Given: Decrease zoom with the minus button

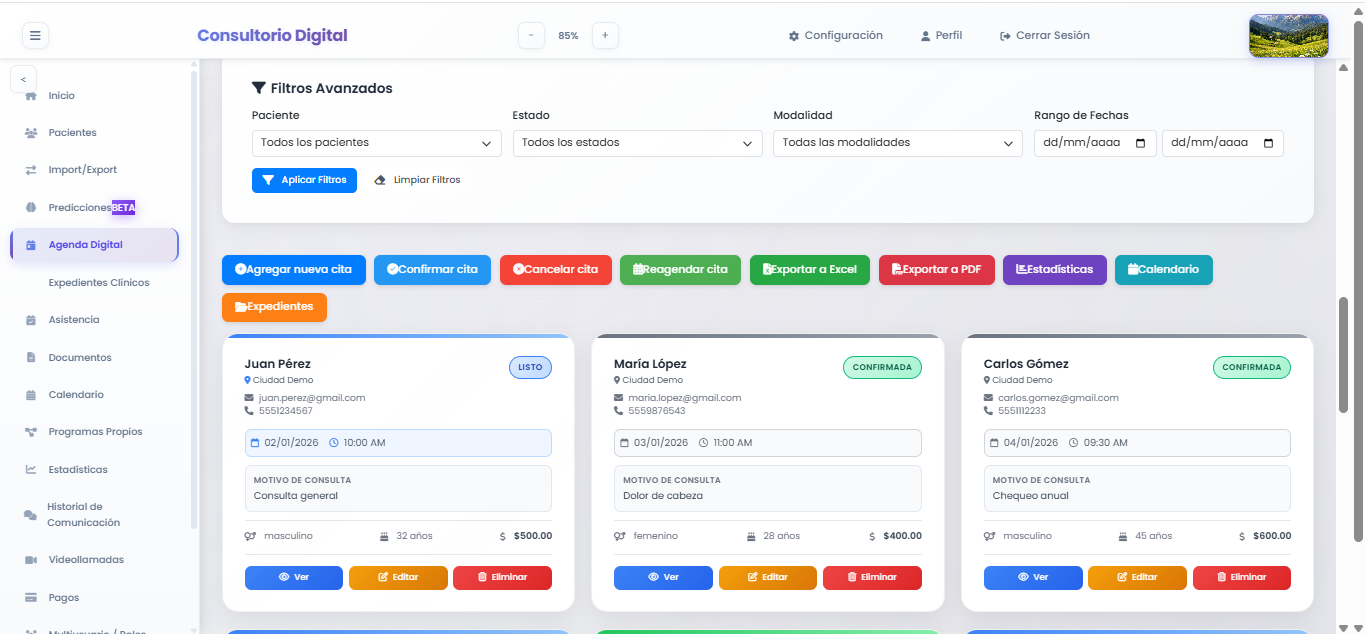Looking at the screenshot, I should click(x=531, y=35).
